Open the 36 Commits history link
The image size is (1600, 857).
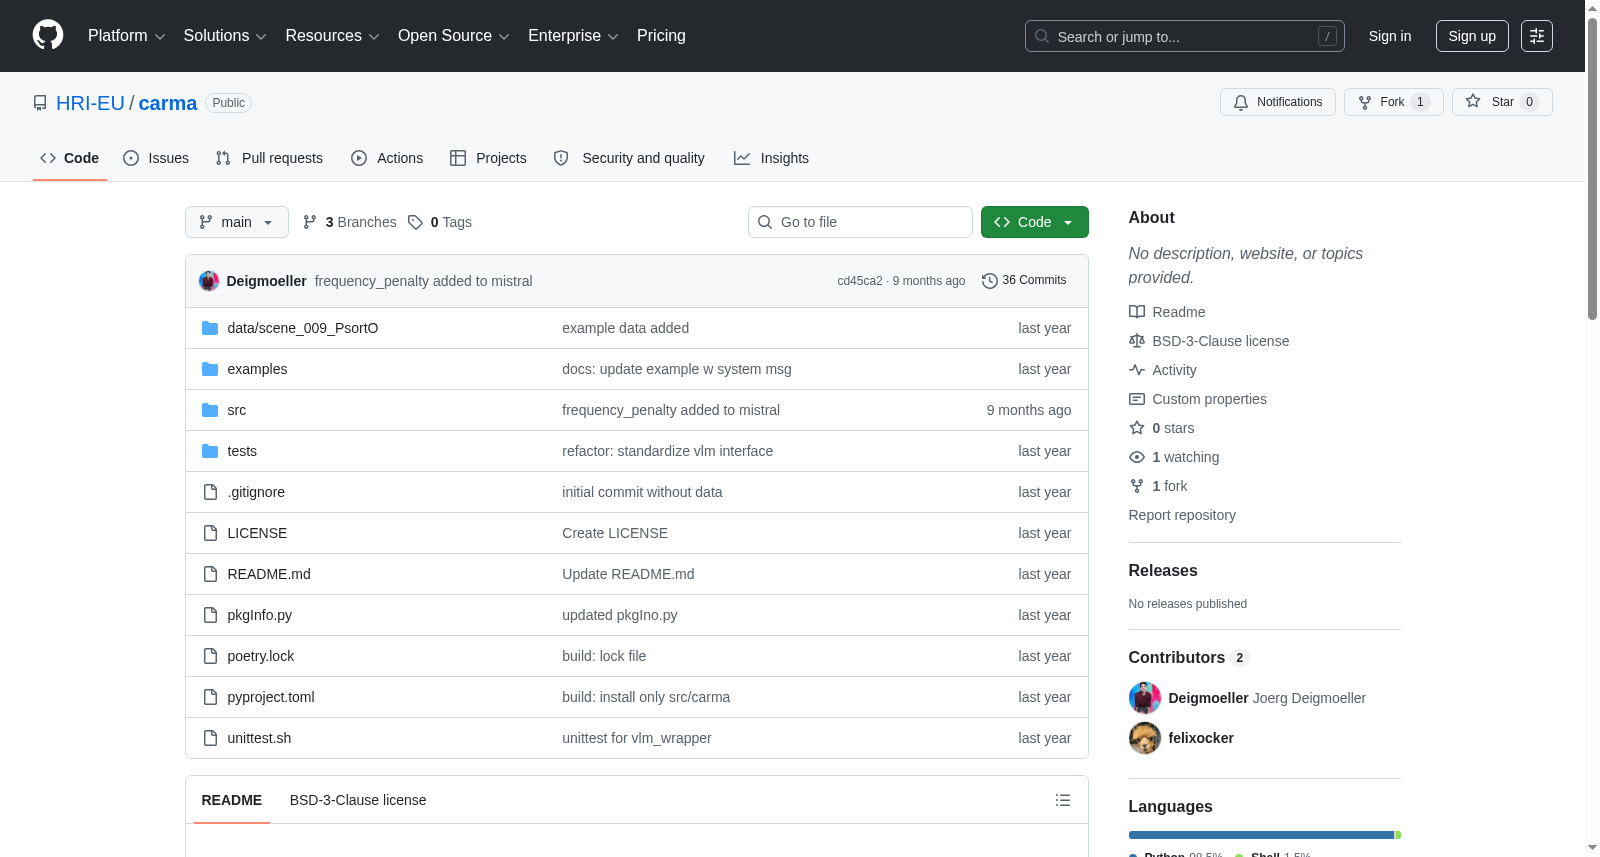pos(1024,281)
